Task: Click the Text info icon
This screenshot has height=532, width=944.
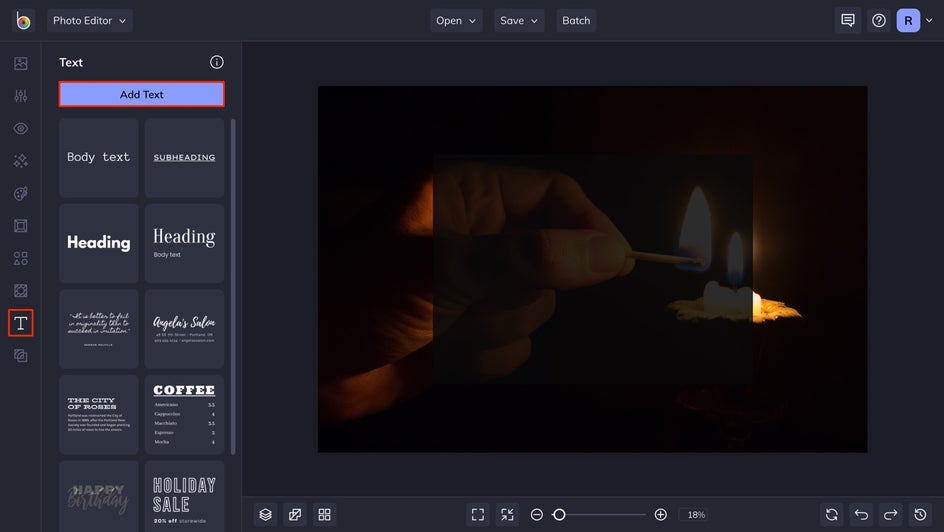Action: tap(217, 62)
